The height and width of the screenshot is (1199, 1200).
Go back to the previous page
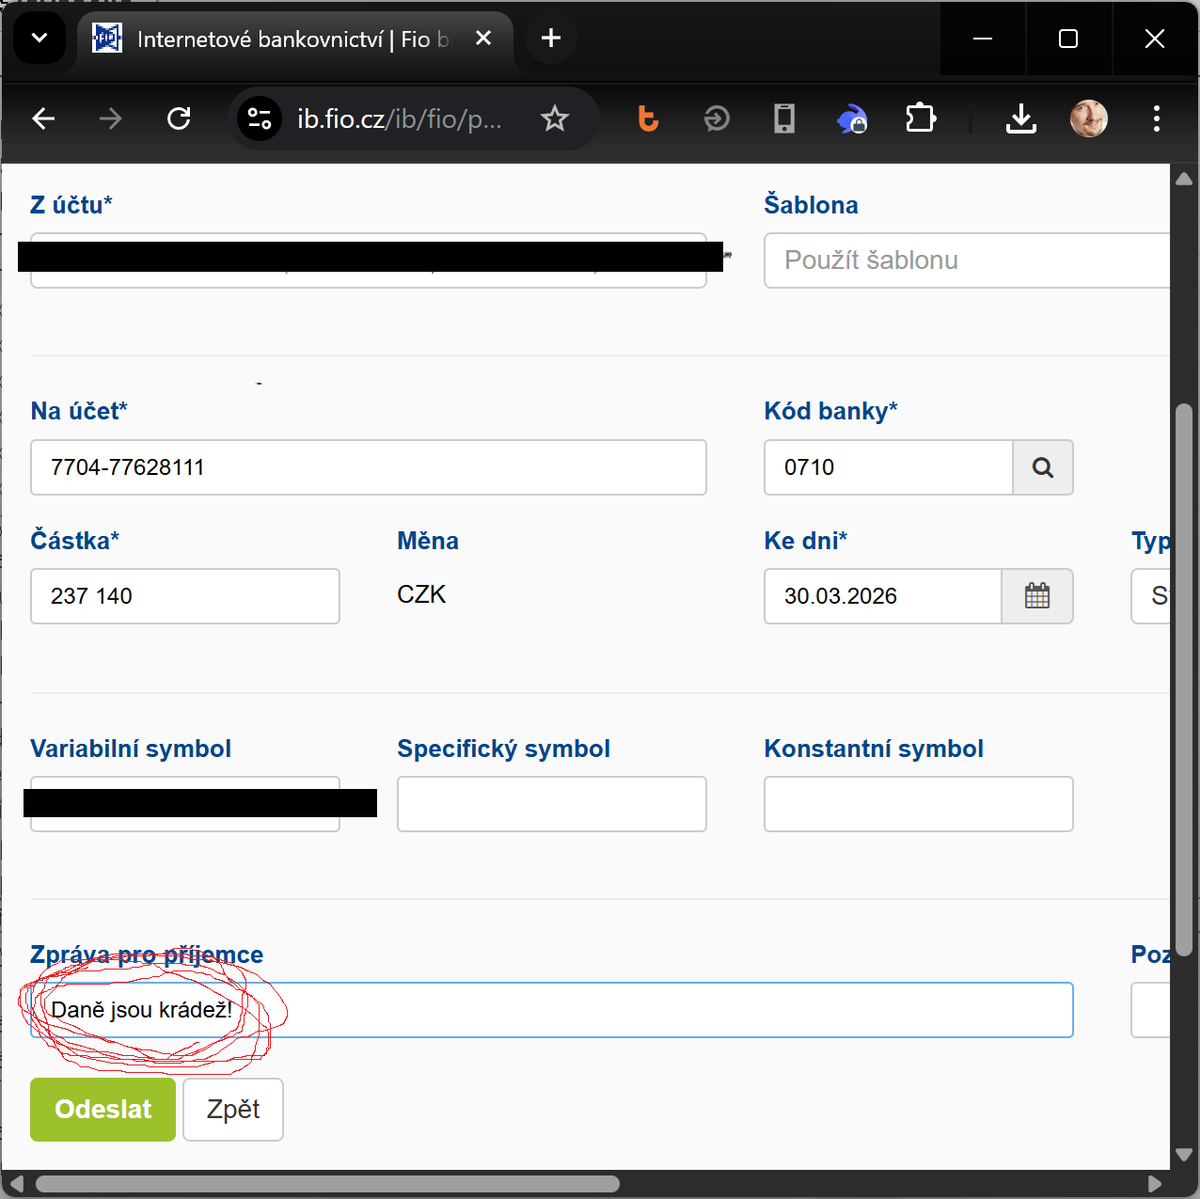(x=43, y=119)
